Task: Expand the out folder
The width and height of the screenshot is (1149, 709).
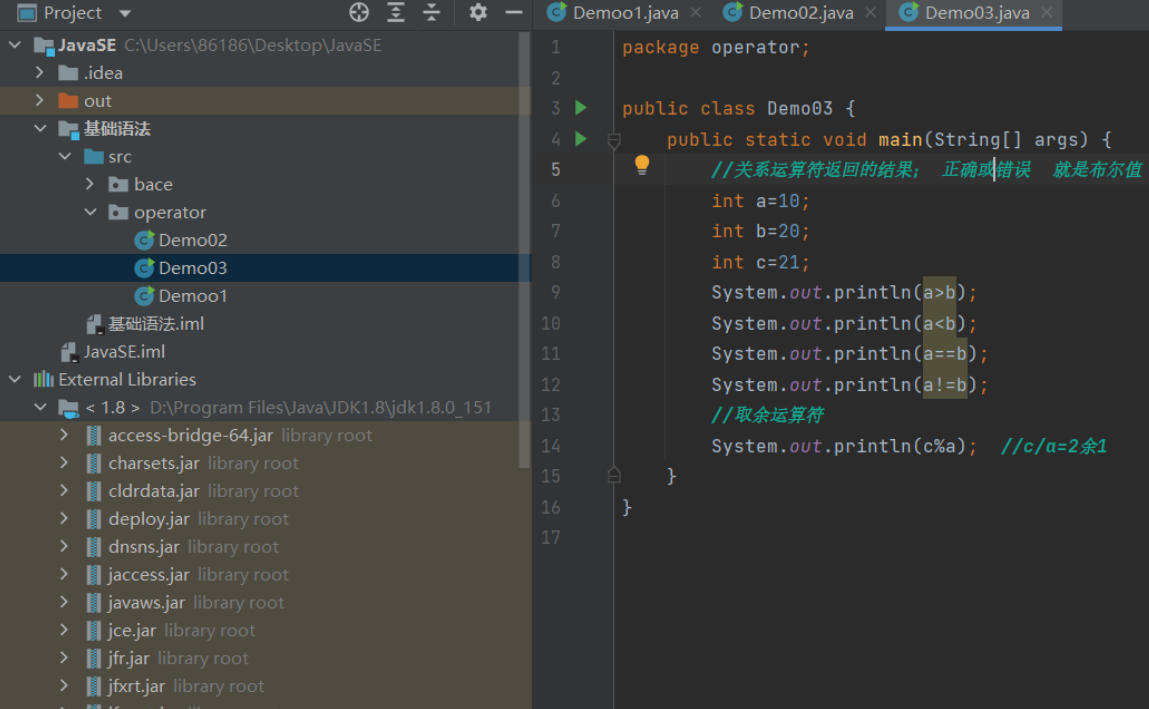Action: 40,100
